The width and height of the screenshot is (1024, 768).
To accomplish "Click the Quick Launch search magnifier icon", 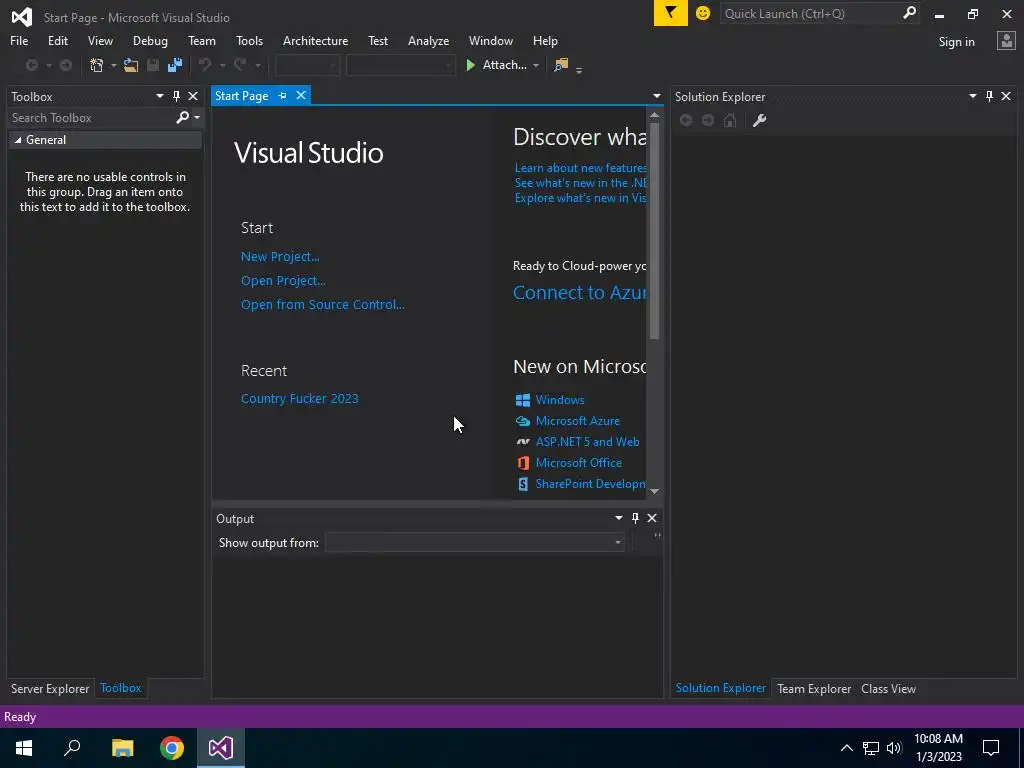I will pyautogui.click(x=909, y=13).
